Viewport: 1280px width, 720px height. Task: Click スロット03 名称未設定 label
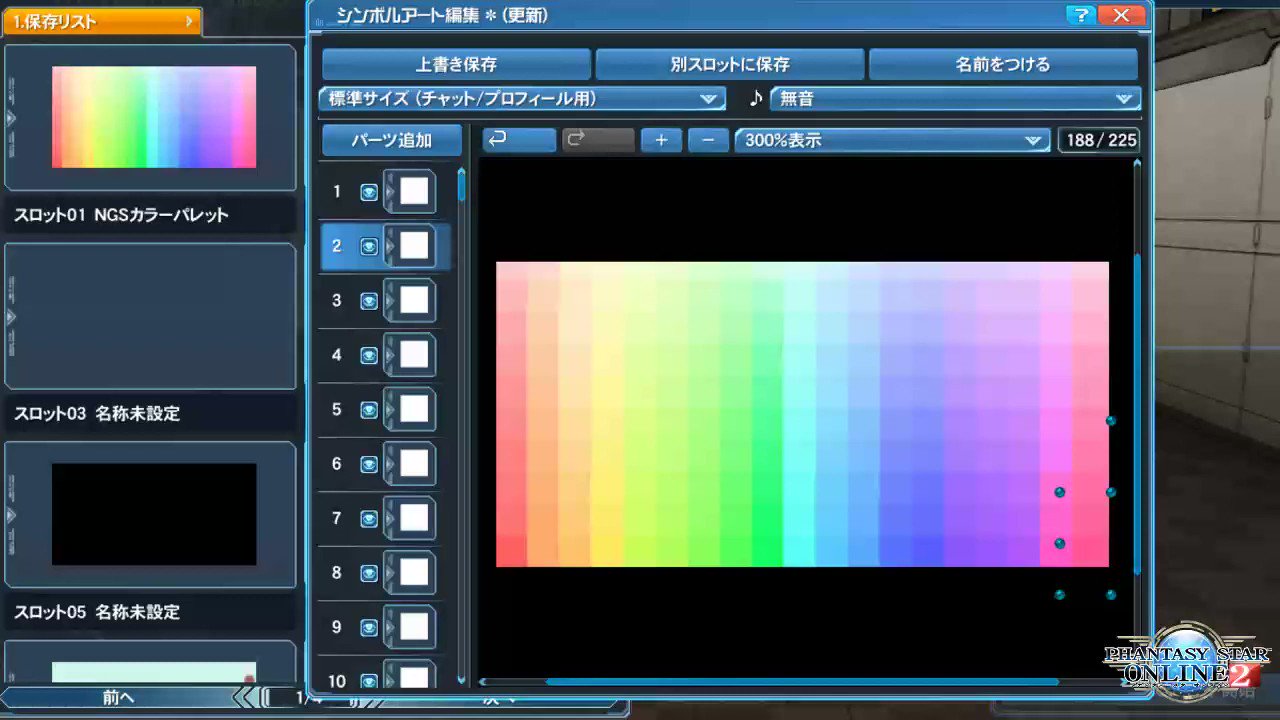[97, 413]
